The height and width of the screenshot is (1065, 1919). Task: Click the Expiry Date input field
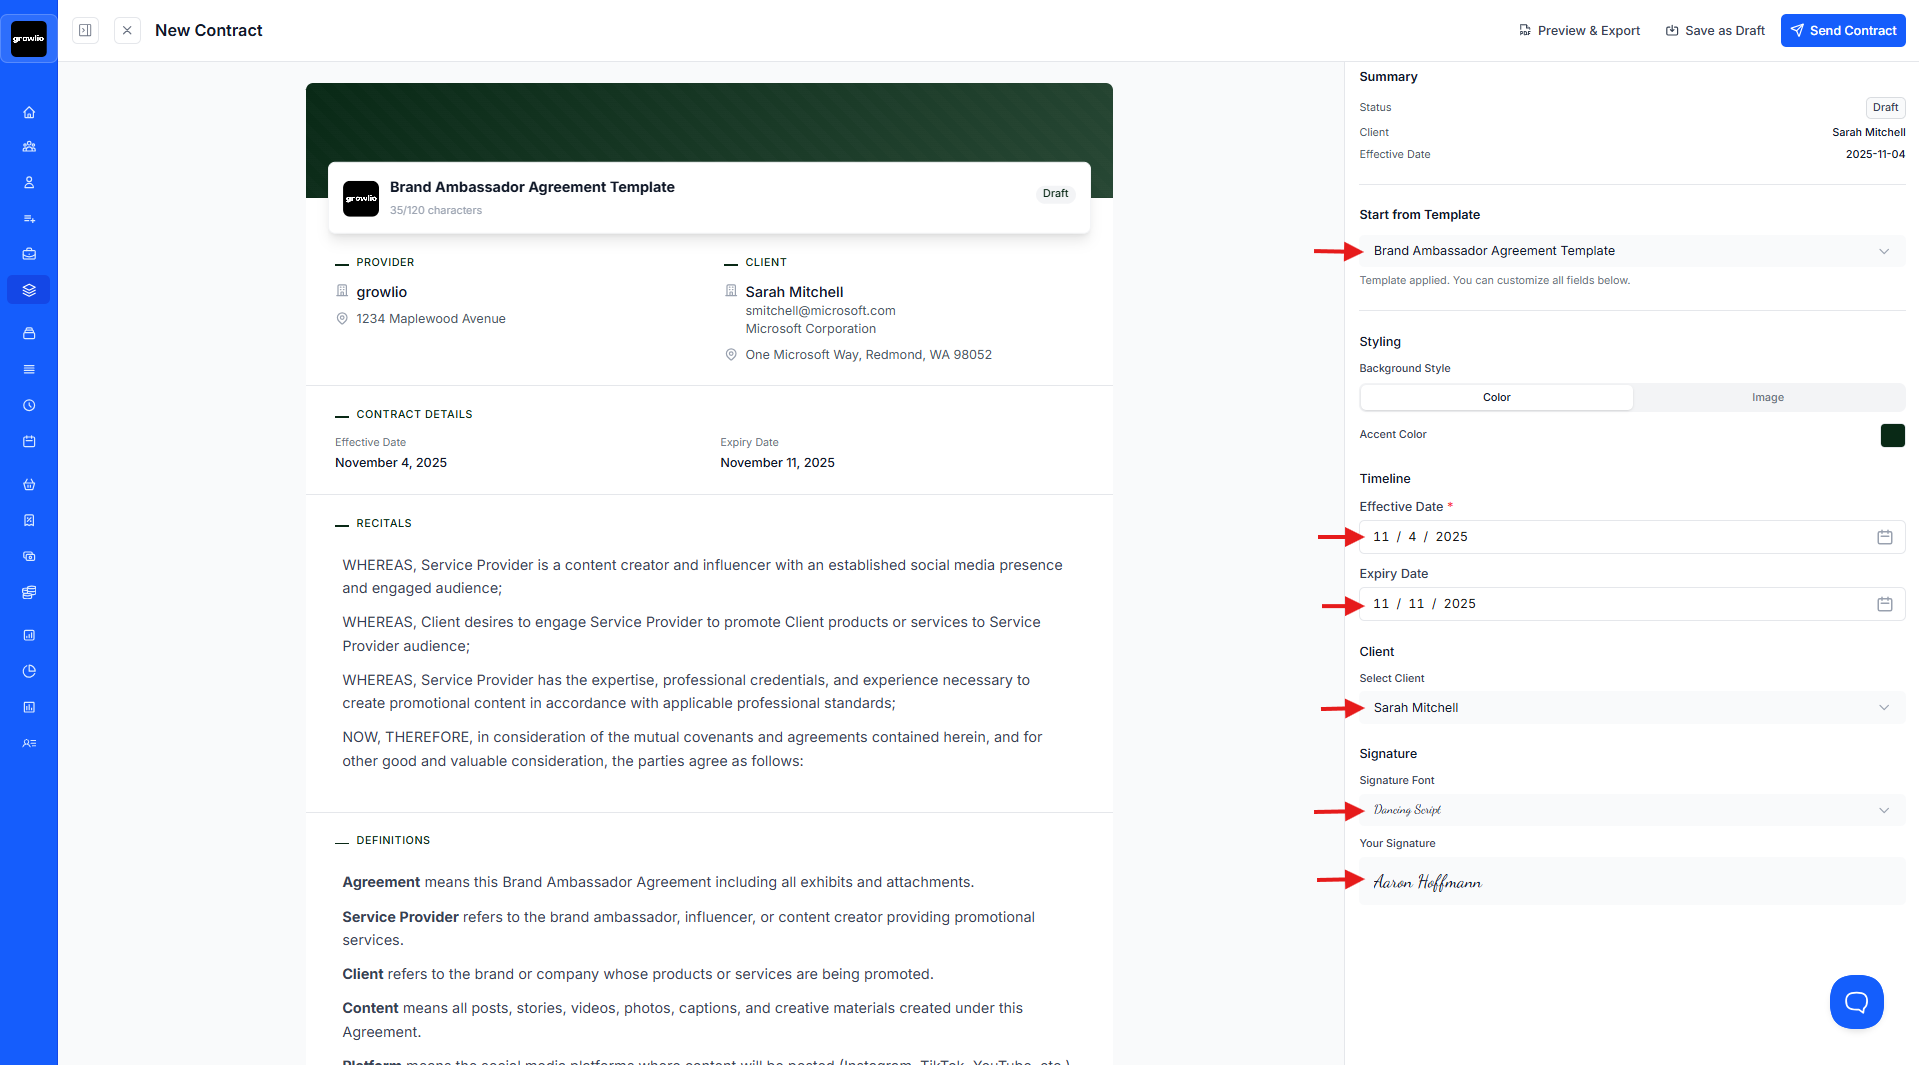pos(1631,604)
